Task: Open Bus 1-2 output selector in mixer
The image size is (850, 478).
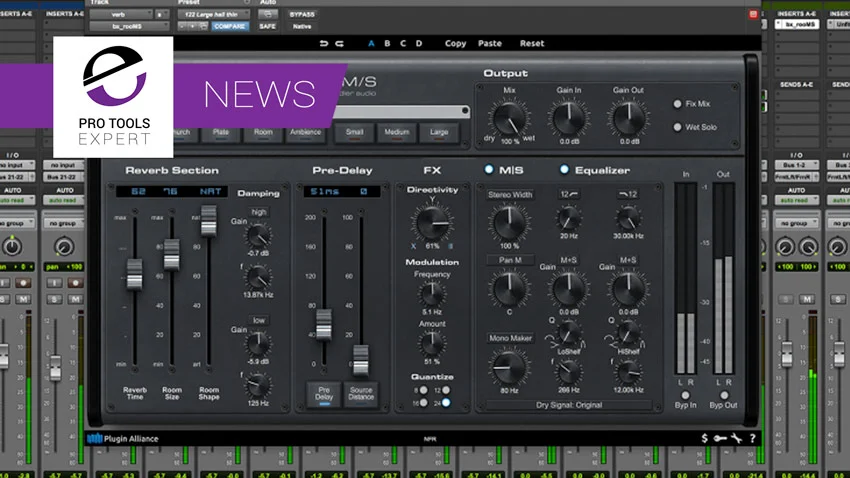Action: click(x=796, y=165)
